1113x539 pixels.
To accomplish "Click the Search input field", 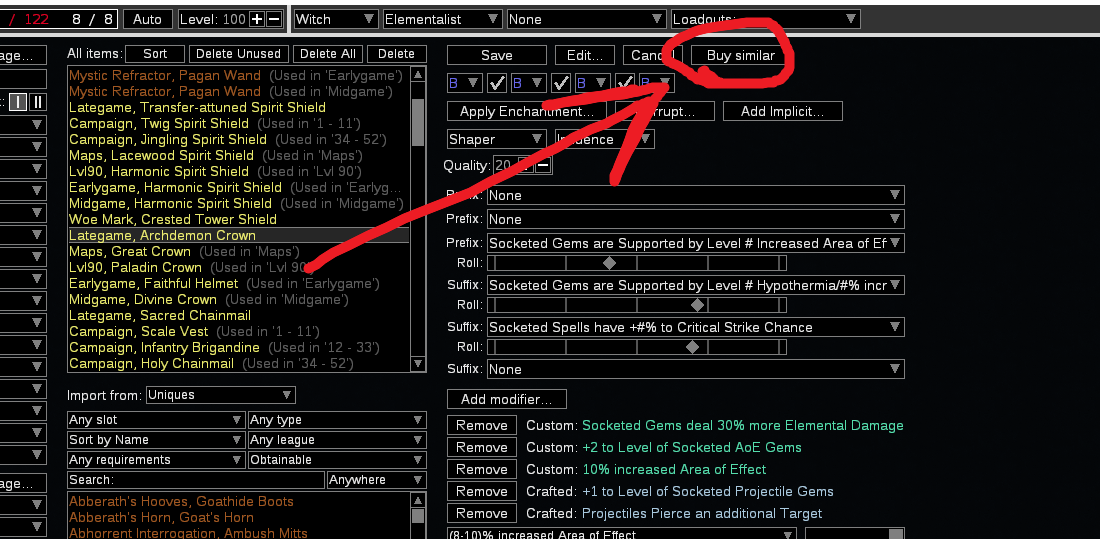I will 195,479.
